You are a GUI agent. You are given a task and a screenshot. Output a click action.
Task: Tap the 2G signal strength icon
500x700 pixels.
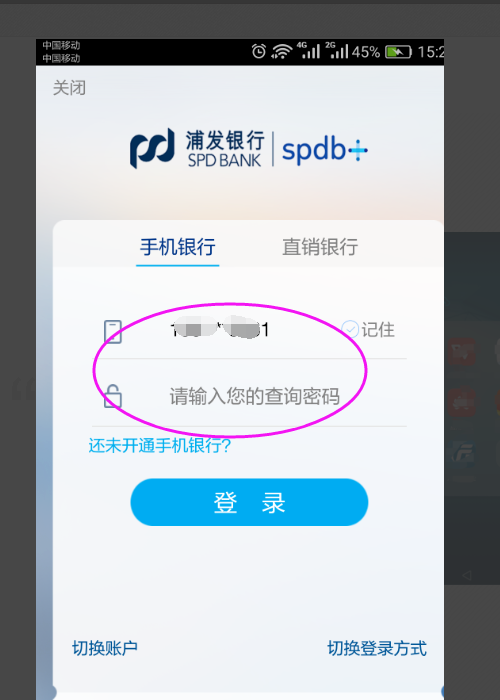coord(336,50)
